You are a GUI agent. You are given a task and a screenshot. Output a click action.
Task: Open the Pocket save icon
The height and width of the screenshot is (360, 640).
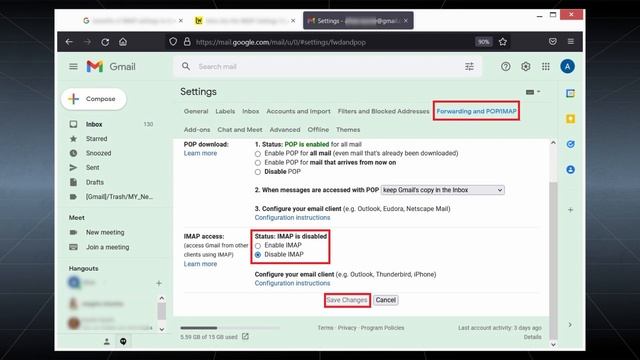click(553, 42)
